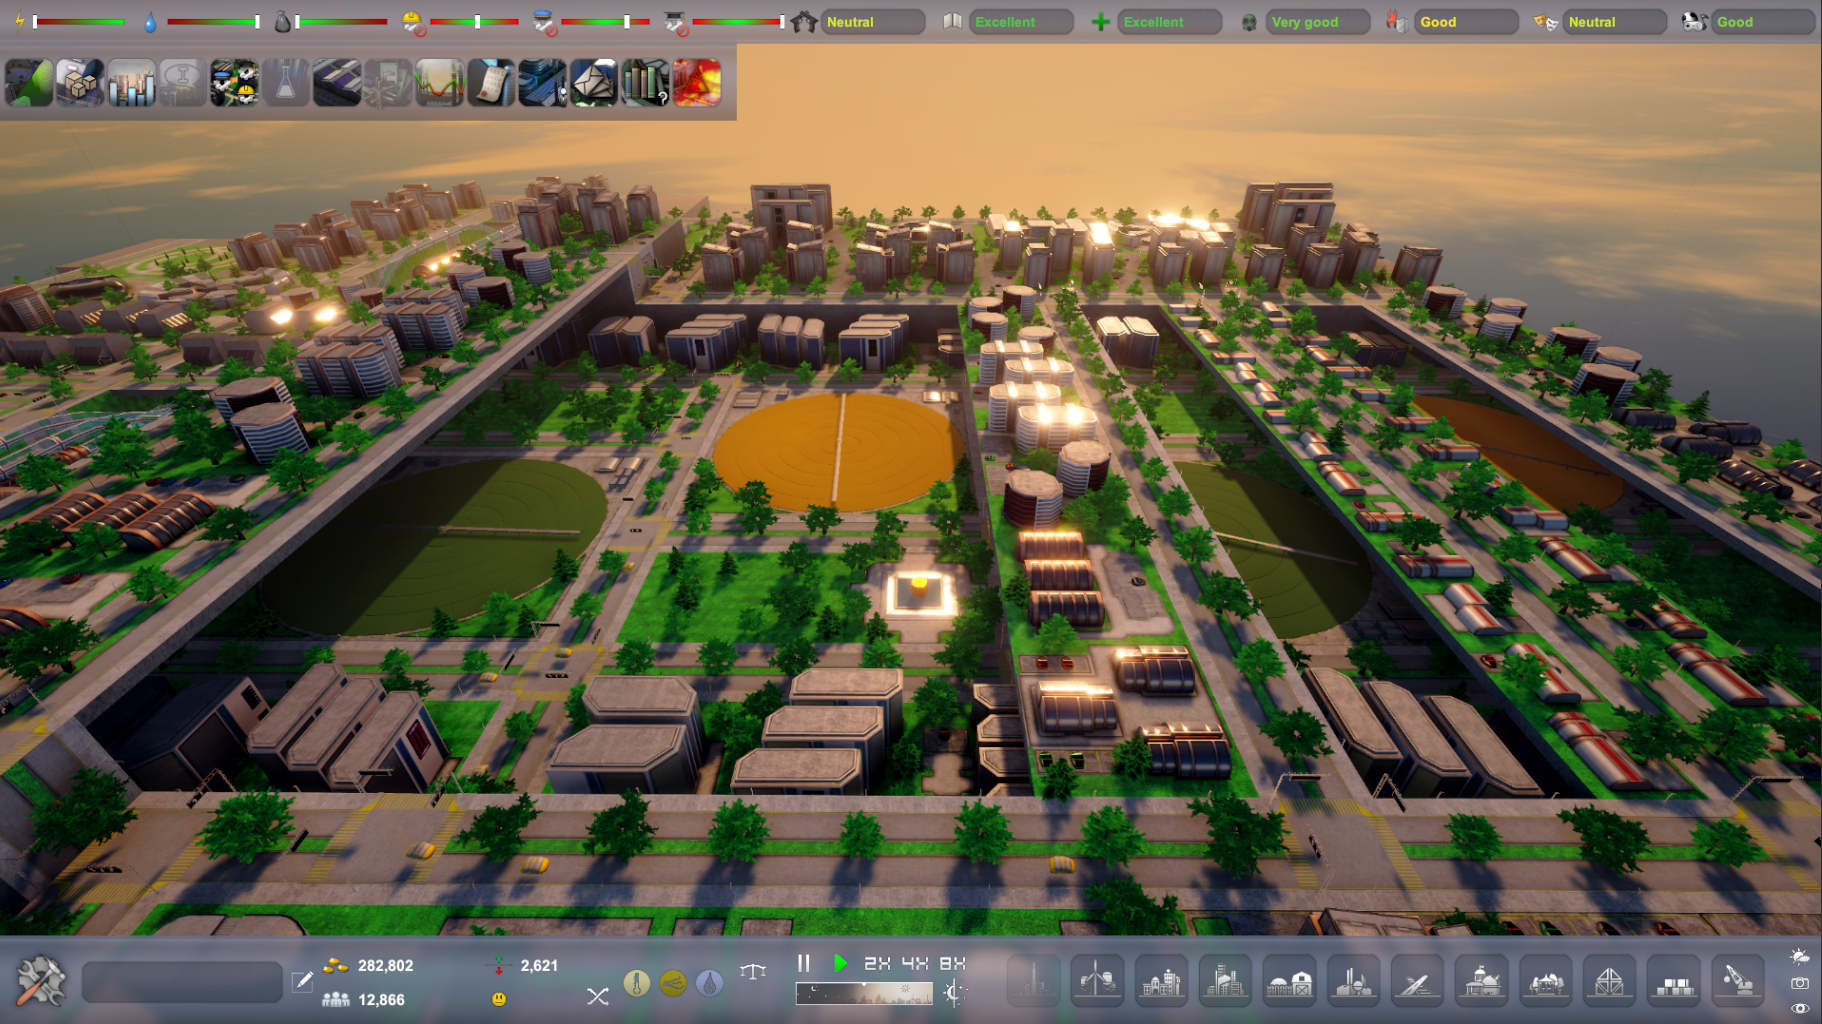
Task: Toggle the yellow pollution overlay round button
Action: point(673,984)
